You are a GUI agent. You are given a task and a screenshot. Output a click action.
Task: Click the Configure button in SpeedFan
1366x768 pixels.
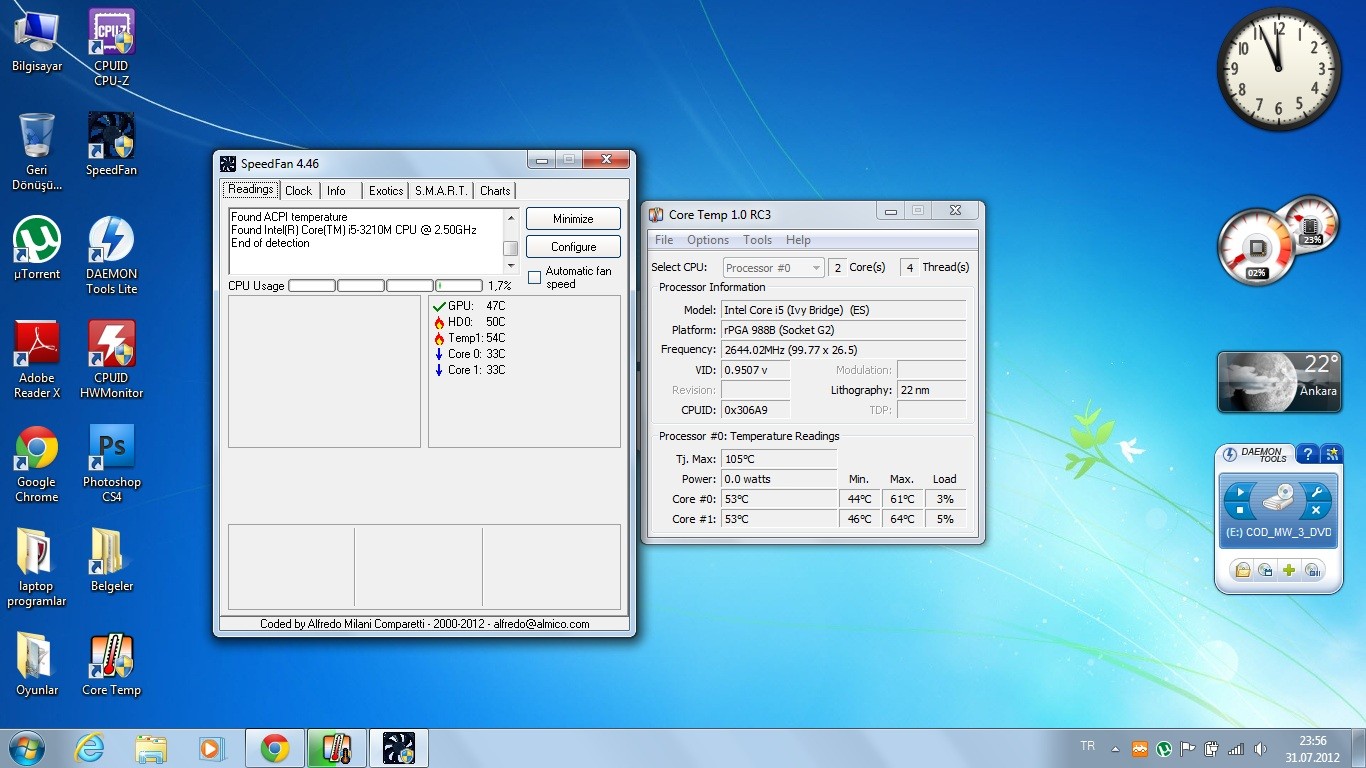573,247
